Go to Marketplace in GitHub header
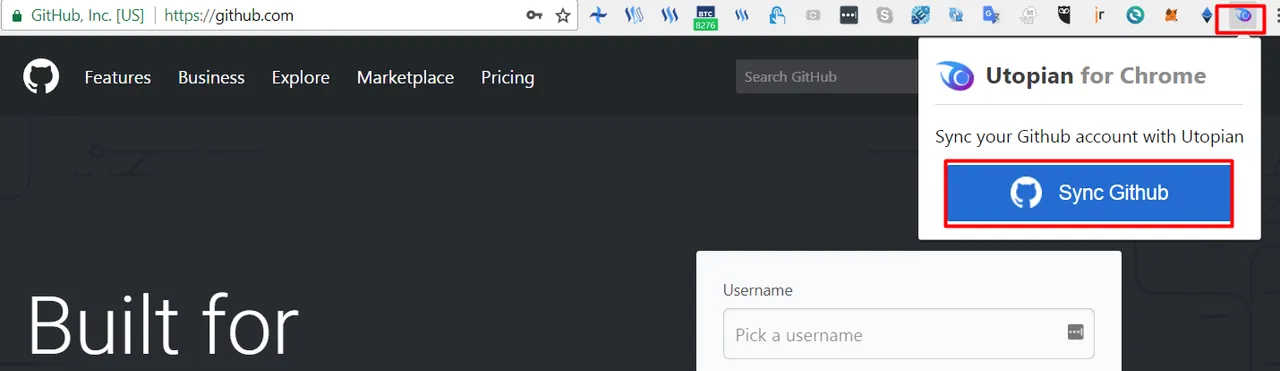This screenshot has width=1280, height=371. [x=405, y=77]
